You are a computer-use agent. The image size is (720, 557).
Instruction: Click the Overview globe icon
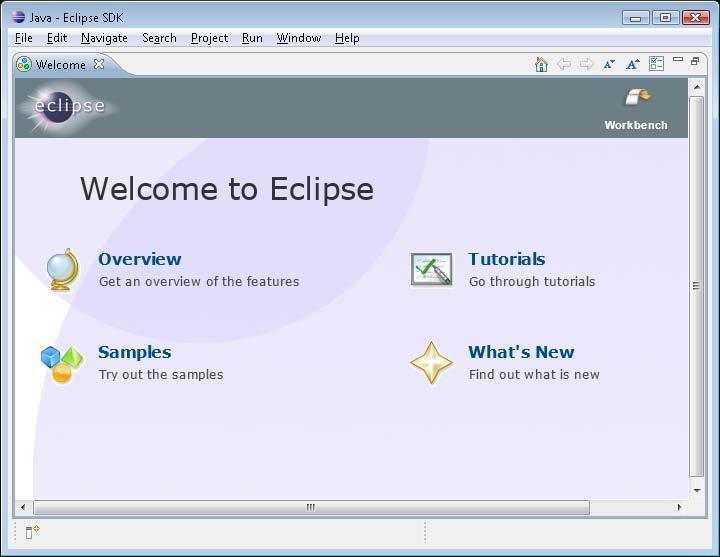(63, 270)
